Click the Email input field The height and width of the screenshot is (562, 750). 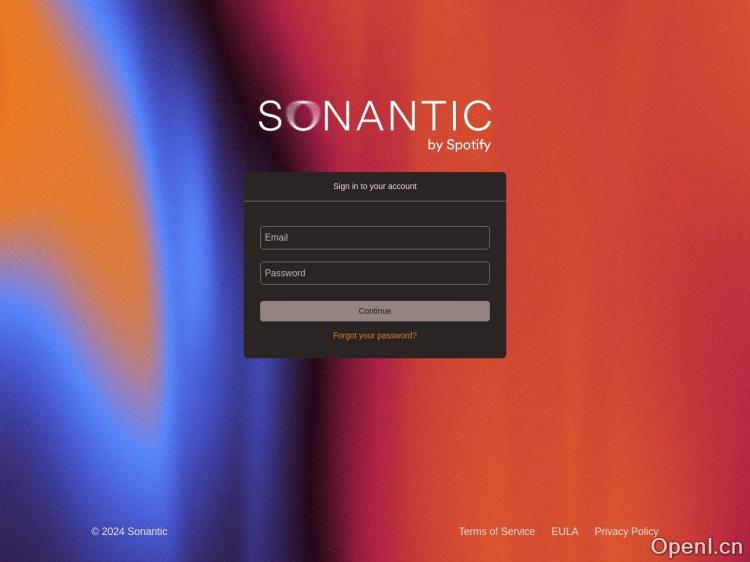click(375, 238)
